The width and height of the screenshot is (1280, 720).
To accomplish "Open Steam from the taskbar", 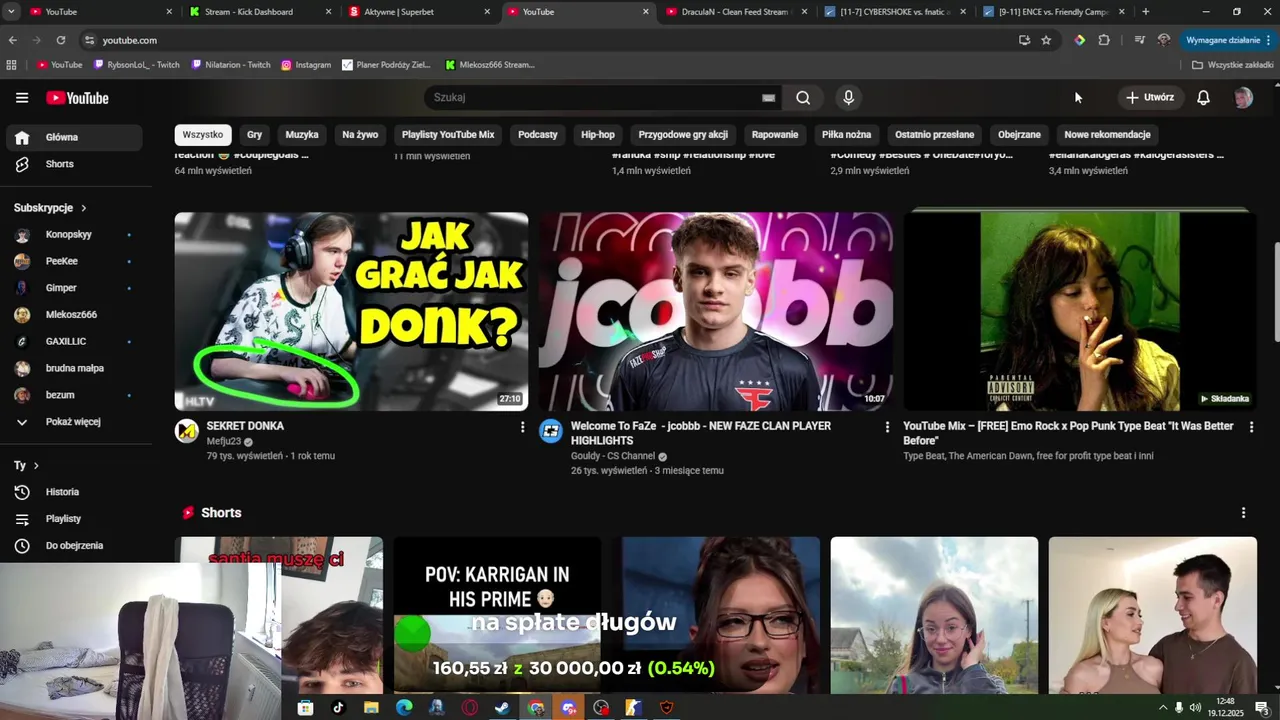I will [502, 708].
